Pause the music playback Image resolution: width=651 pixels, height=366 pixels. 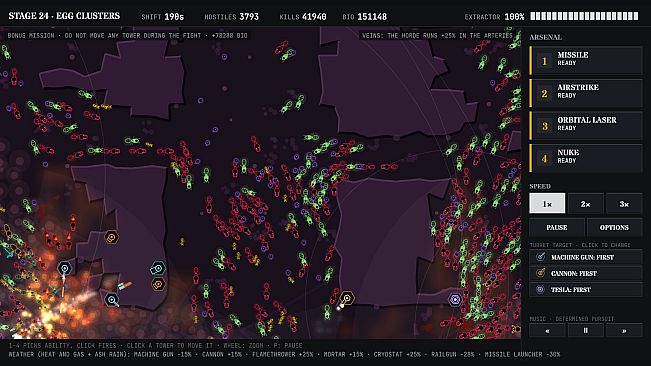[x=585, y=330]
